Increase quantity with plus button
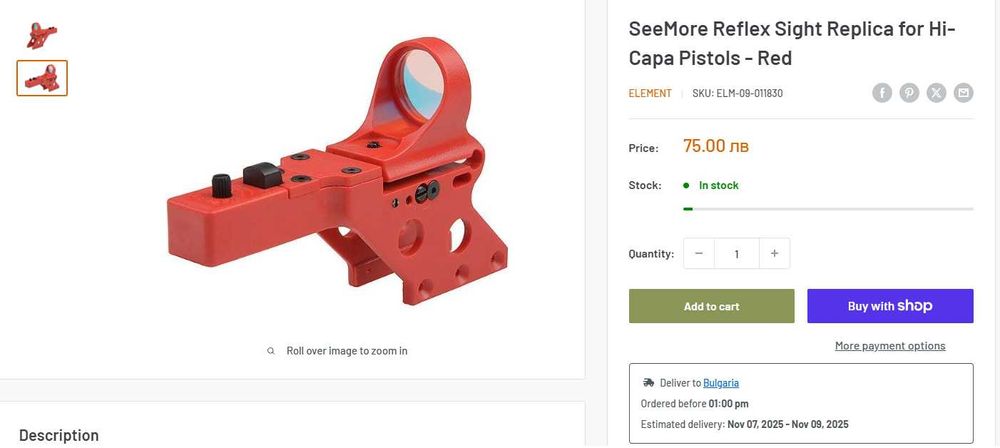The image size is (1000, 448). tap(774, 254)
